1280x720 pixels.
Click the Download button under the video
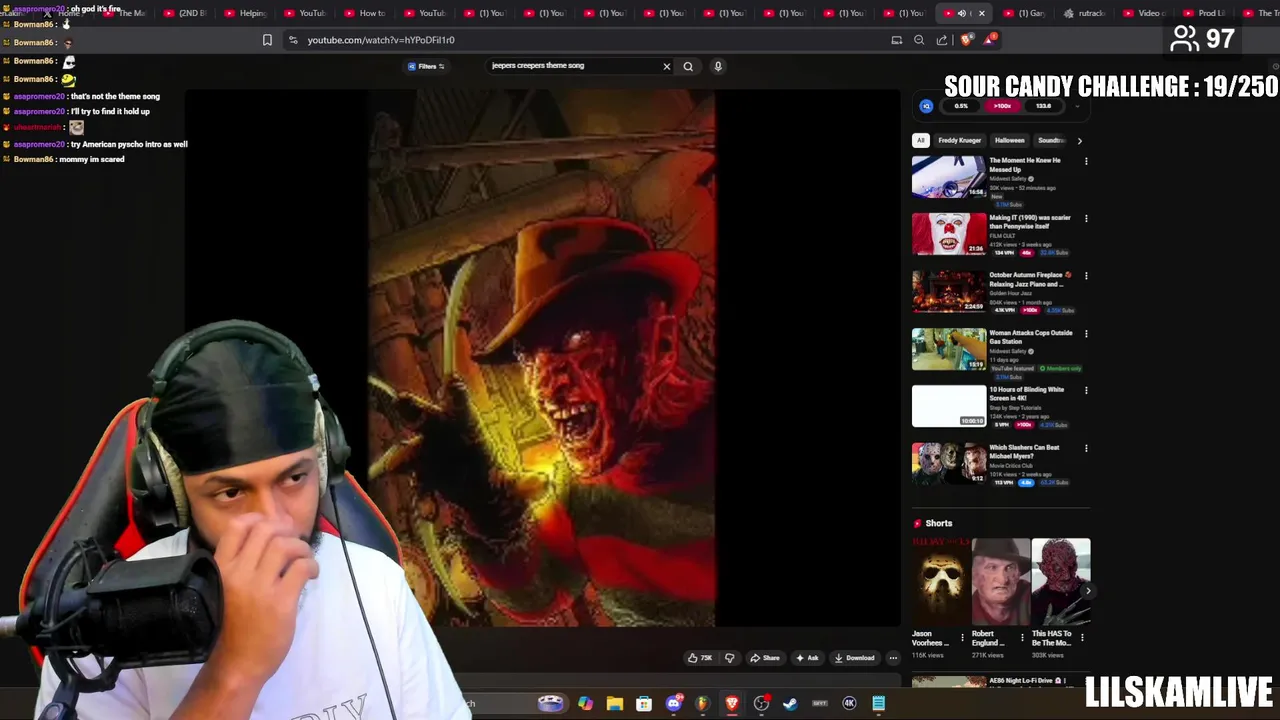coord(855,658)
